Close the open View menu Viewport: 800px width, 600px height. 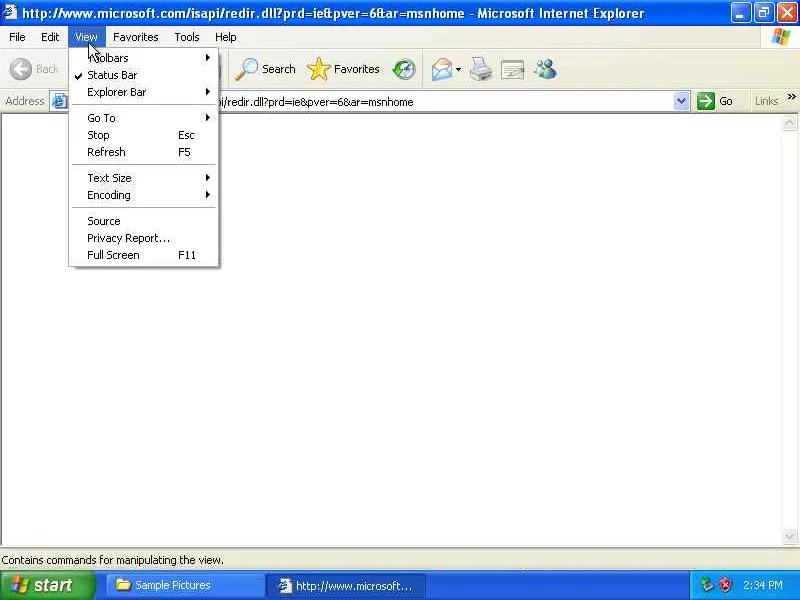click(86, 37)
